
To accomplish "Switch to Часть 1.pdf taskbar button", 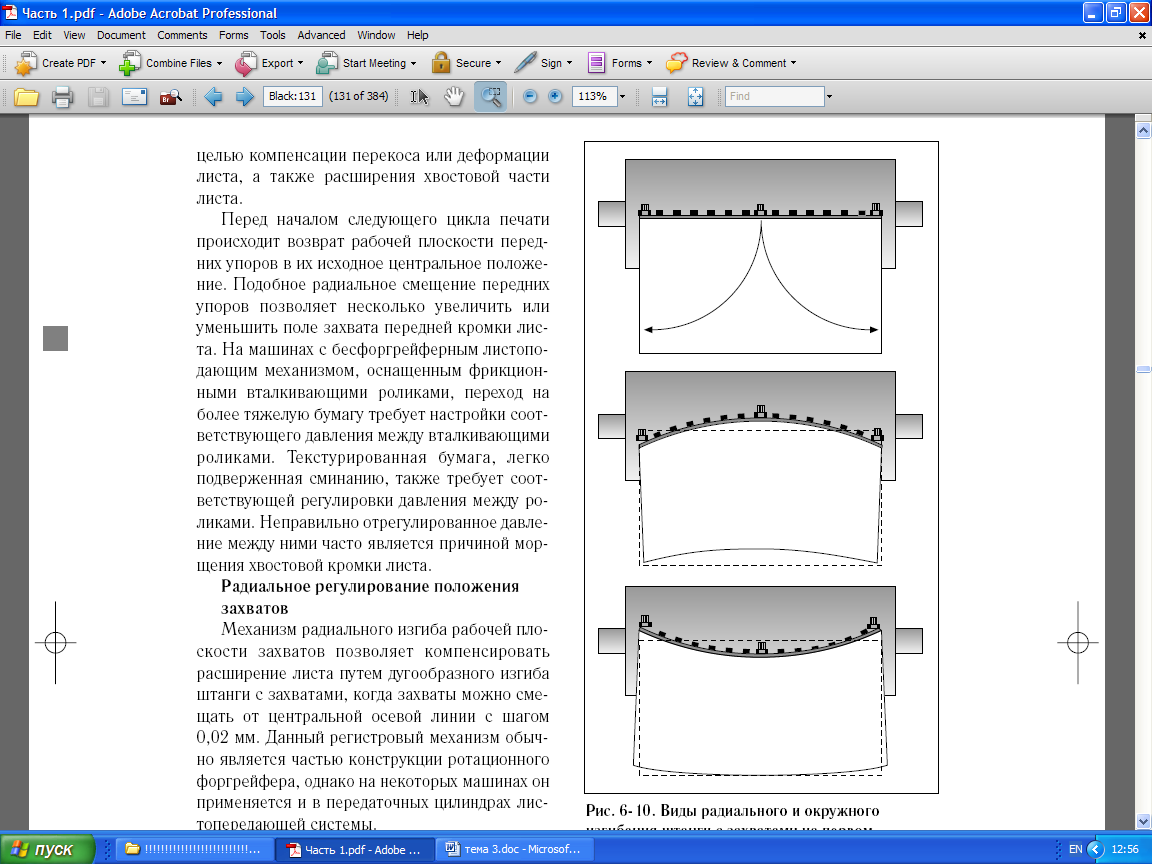I will point(356,849).
